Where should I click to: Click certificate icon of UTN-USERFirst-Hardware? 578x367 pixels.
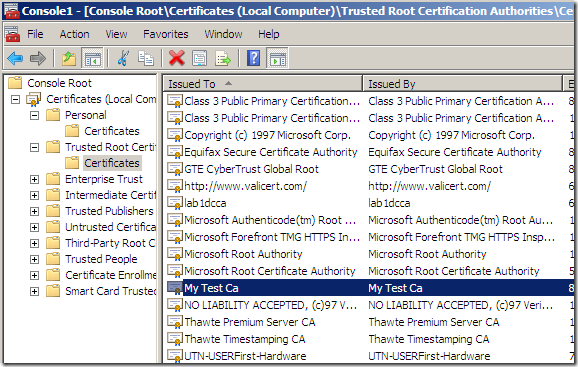click(x=175, y=356)
